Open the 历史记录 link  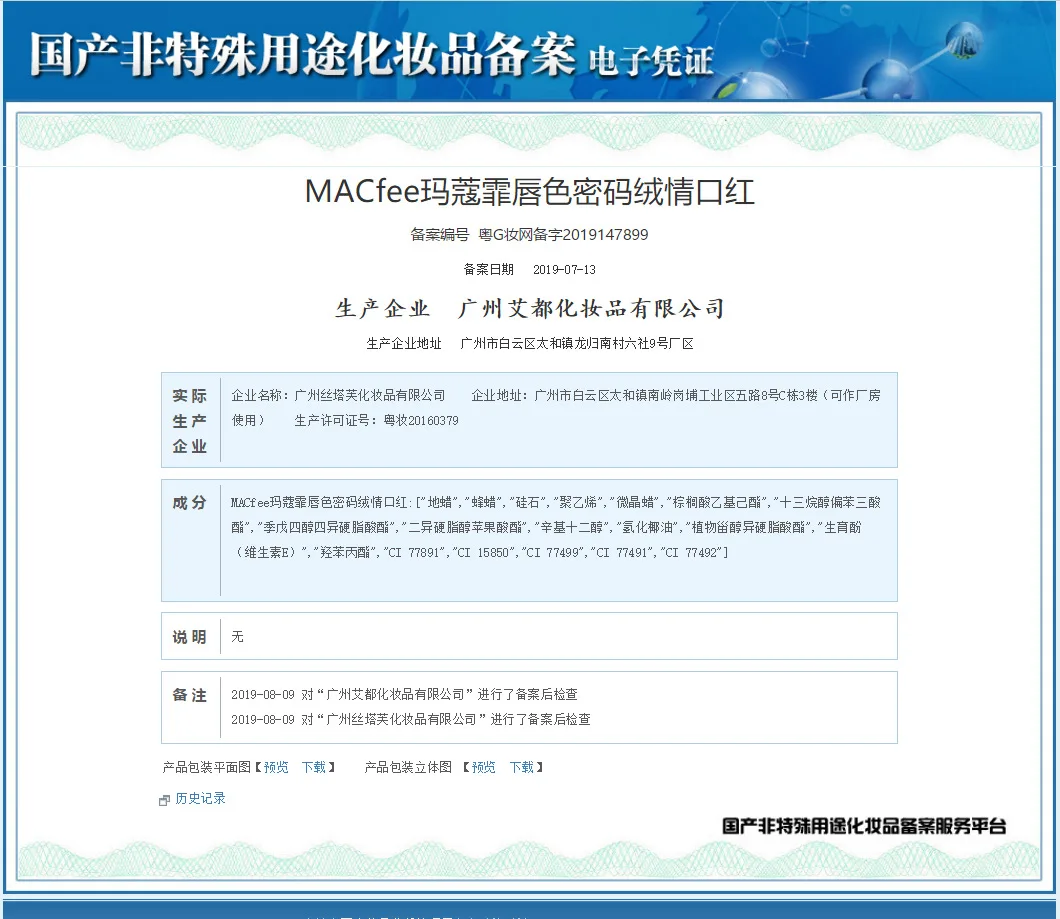200,799
